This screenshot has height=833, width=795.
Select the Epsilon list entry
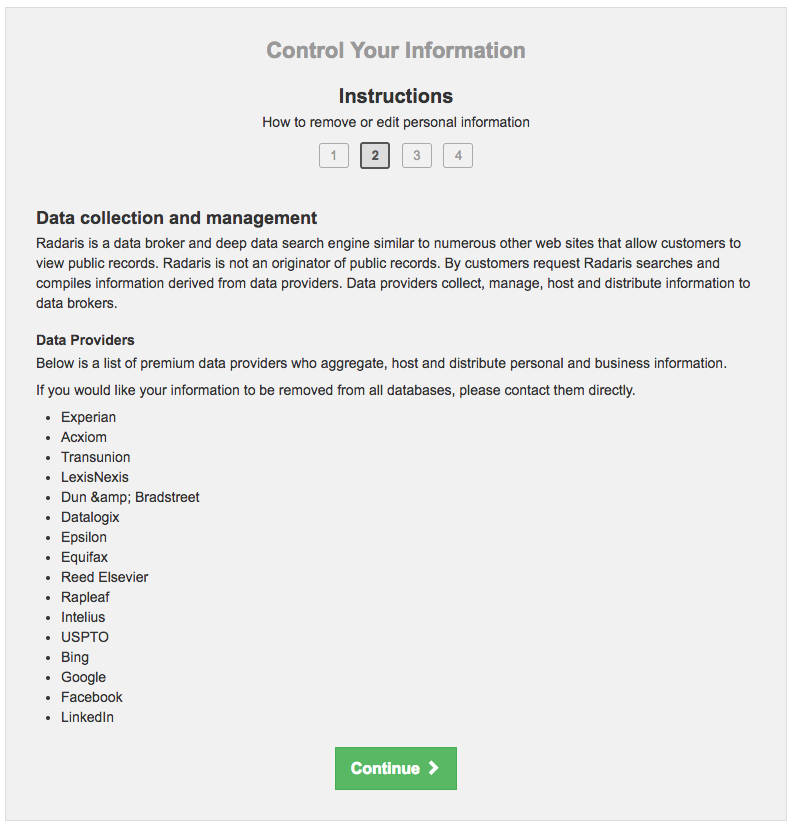[x=84, y=537]
